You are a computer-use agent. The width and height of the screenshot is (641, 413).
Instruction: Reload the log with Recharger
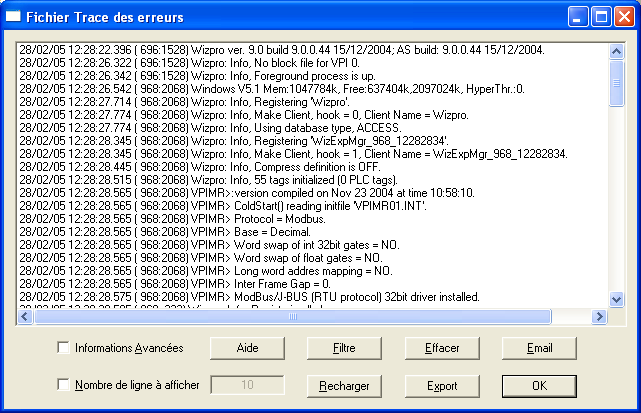pos(344,386)
